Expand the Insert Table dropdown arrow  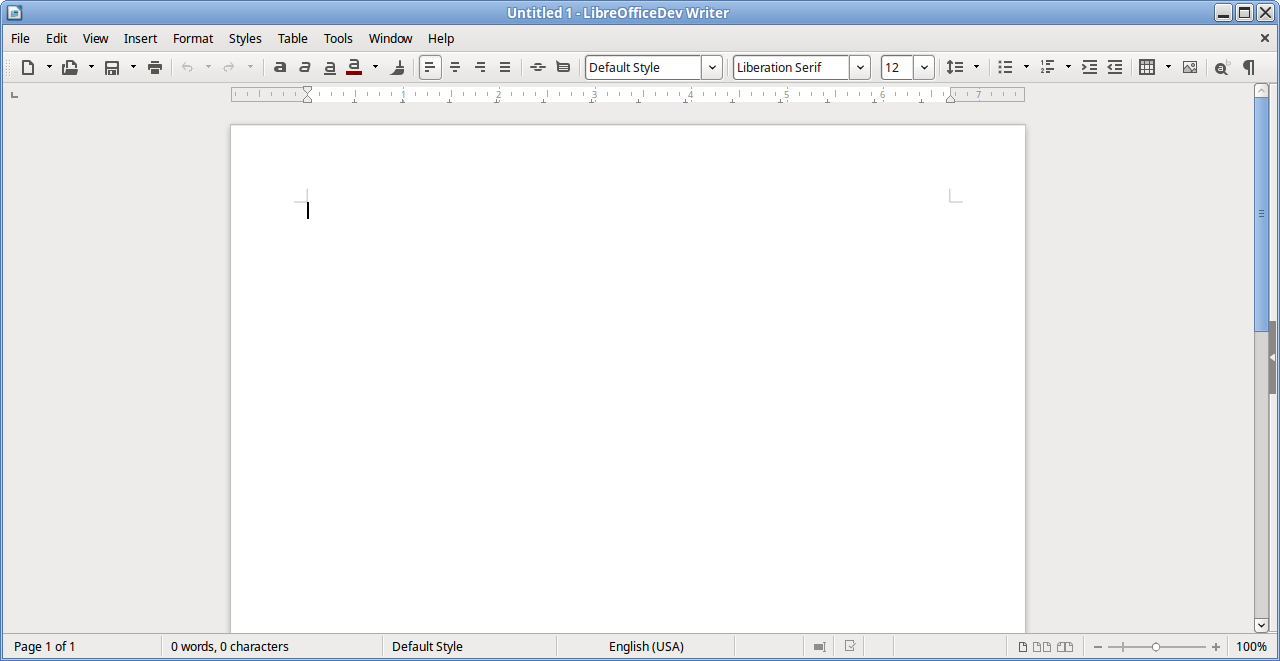click(x=1168, y=67)
